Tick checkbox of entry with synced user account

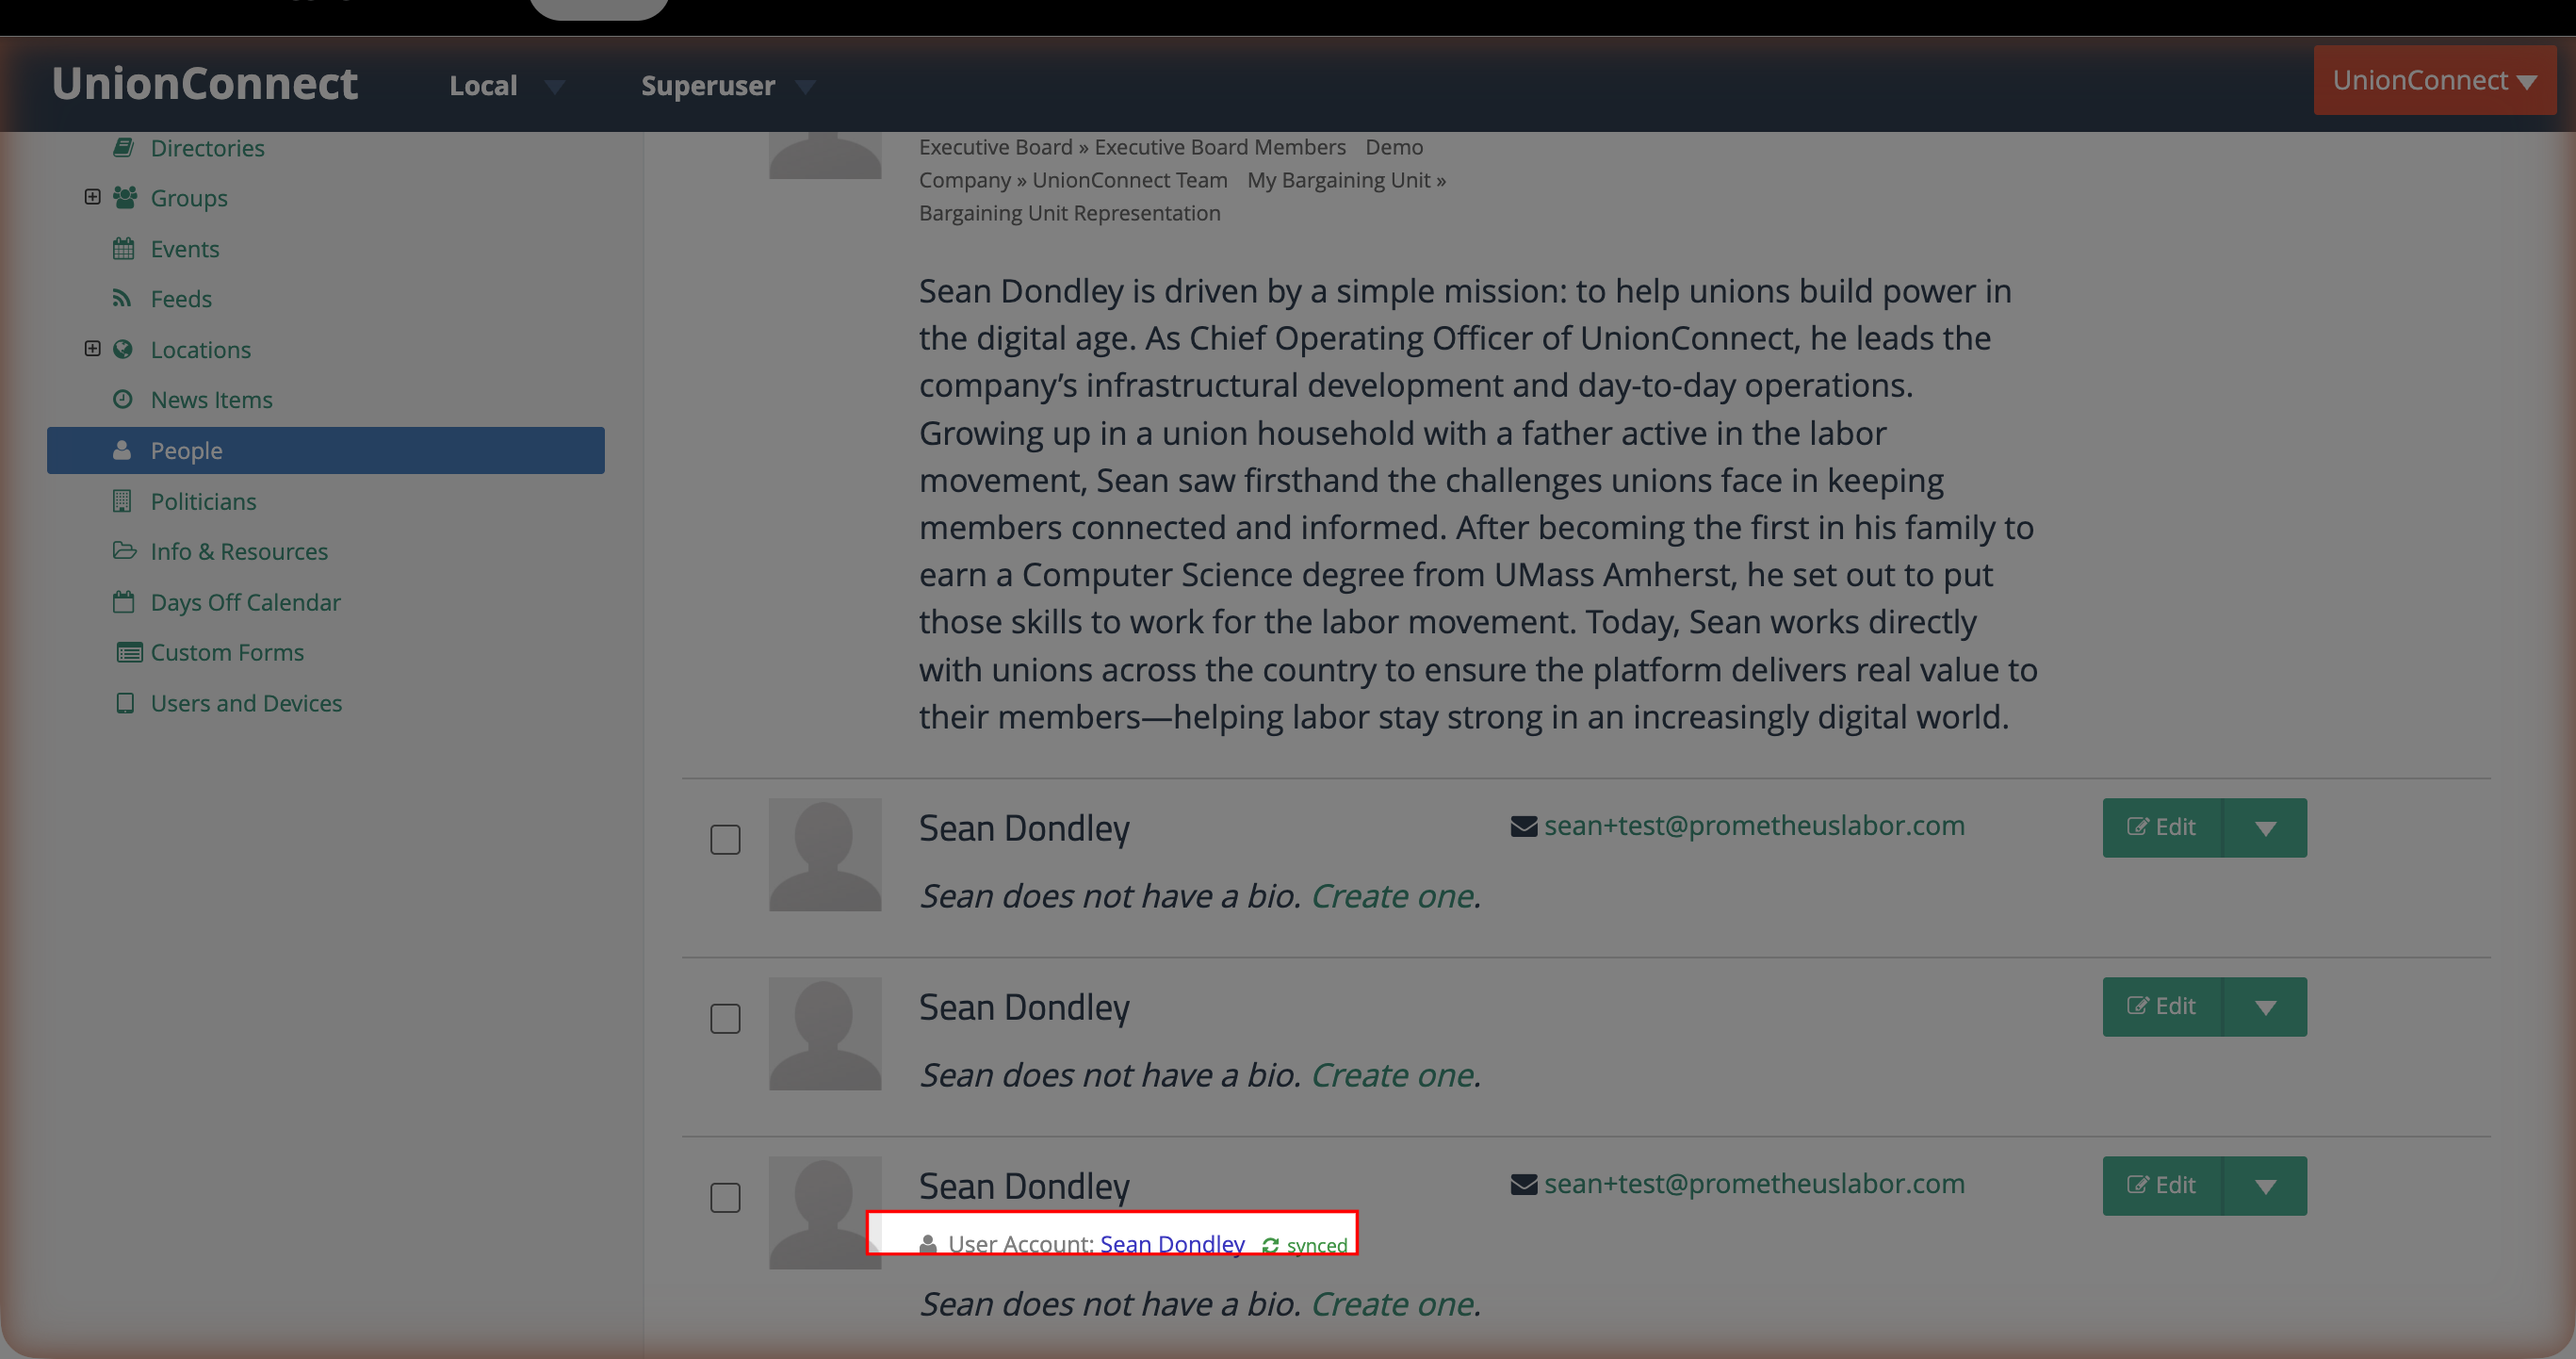725,1198
